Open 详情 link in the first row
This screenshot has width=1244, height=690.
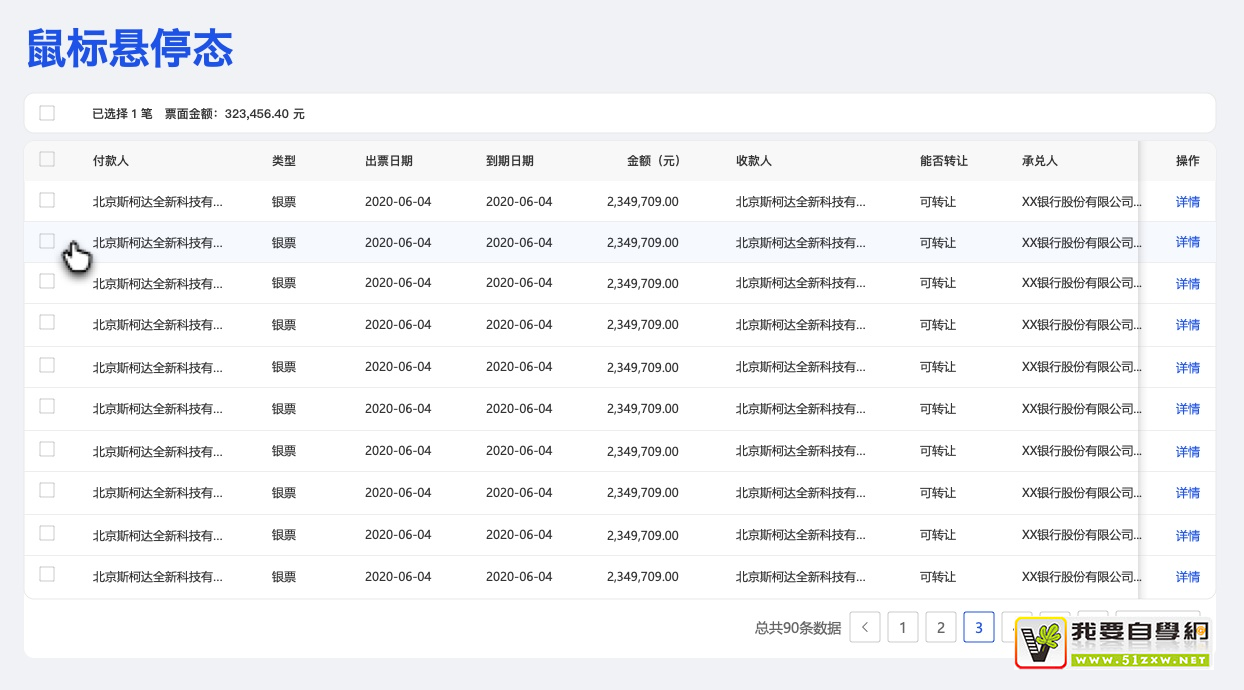click(1187, 201)
